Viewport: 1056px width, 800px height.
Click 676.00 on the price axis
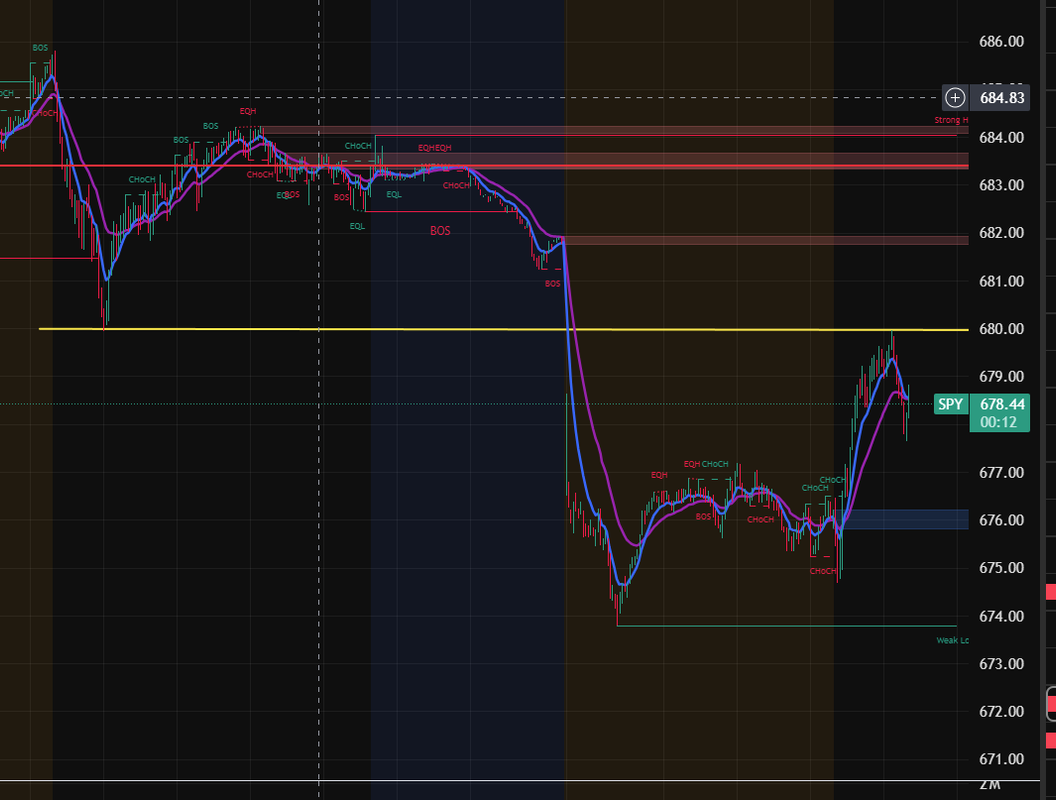pyautogui.click(x=1001, y=521)
